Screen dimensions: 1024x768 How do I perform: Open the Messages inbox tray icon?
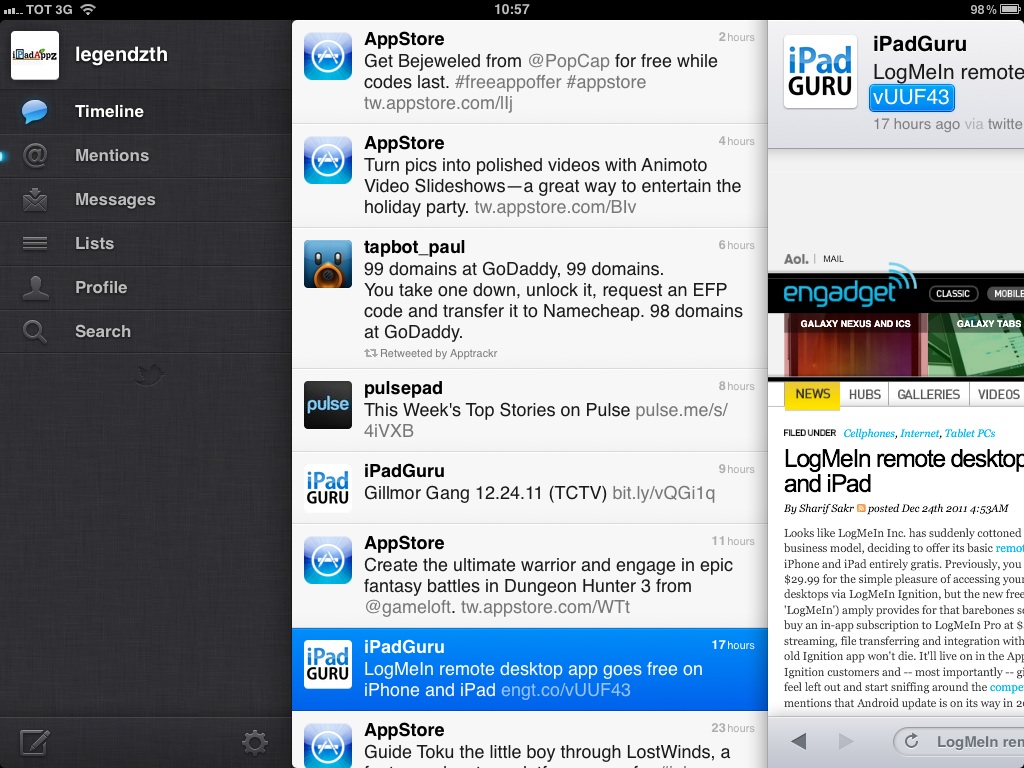point(35,199)
